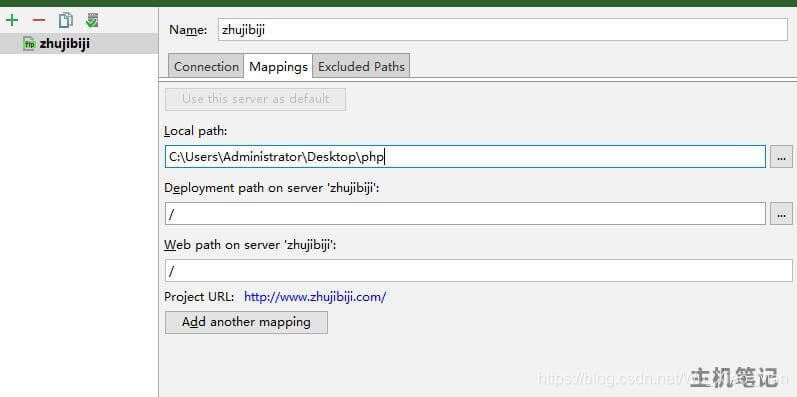Click the ftp icon beside zhujibiji
797x397 pixels.
[x=29, y=44]
